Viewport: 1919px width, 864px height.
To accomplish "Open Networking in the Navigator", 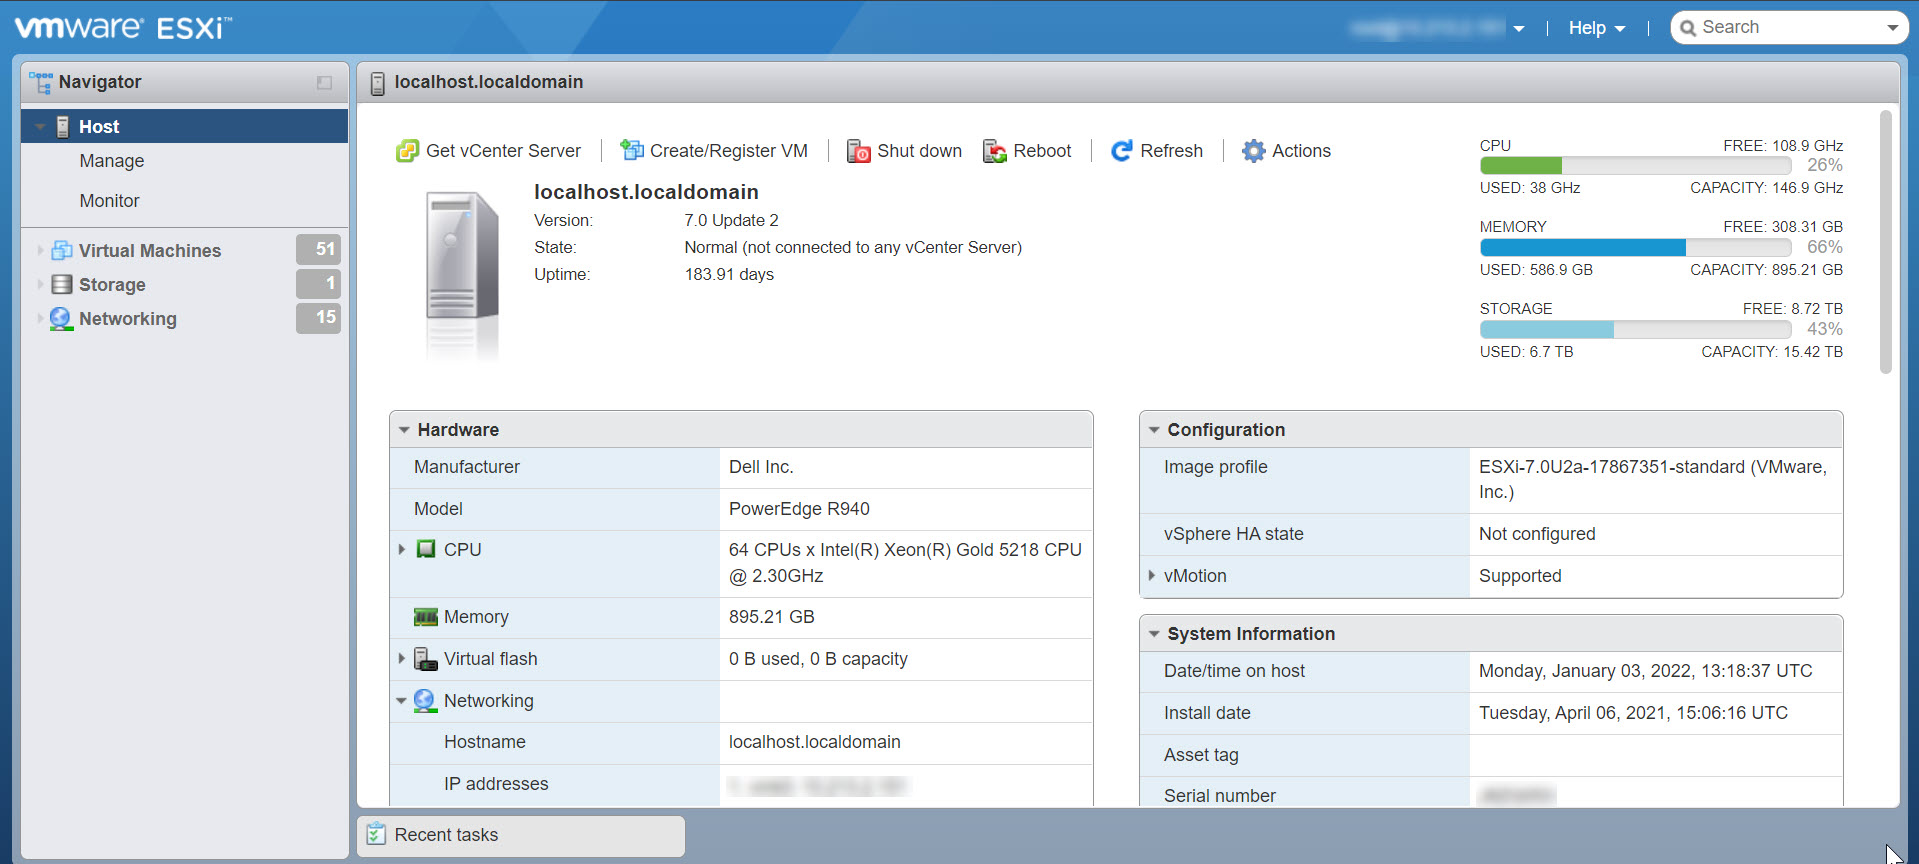I will point(128,319).
